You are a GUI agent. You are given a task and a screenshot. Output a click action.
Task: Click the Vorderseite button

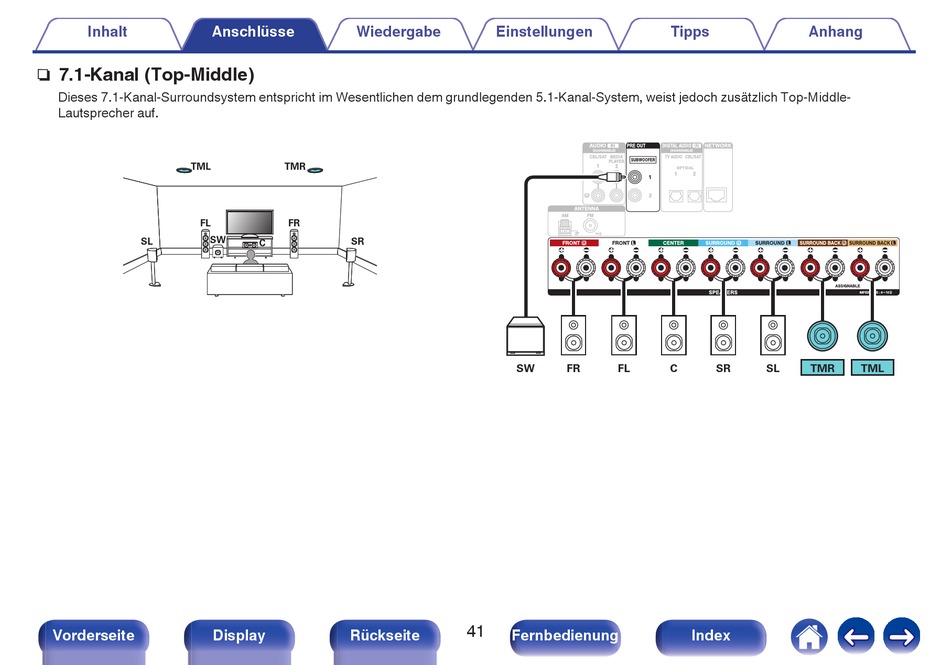click(x=93, y=636)
